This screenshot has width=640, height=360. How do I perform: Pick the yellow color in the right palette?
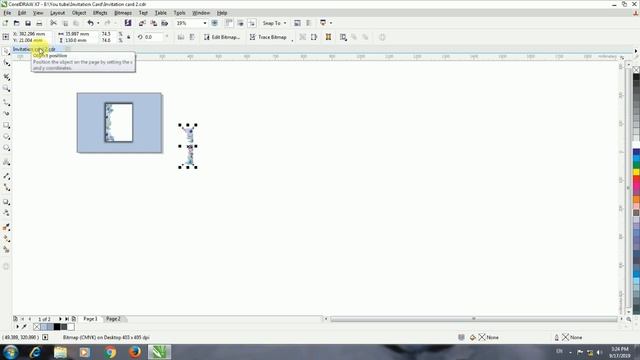636,172
